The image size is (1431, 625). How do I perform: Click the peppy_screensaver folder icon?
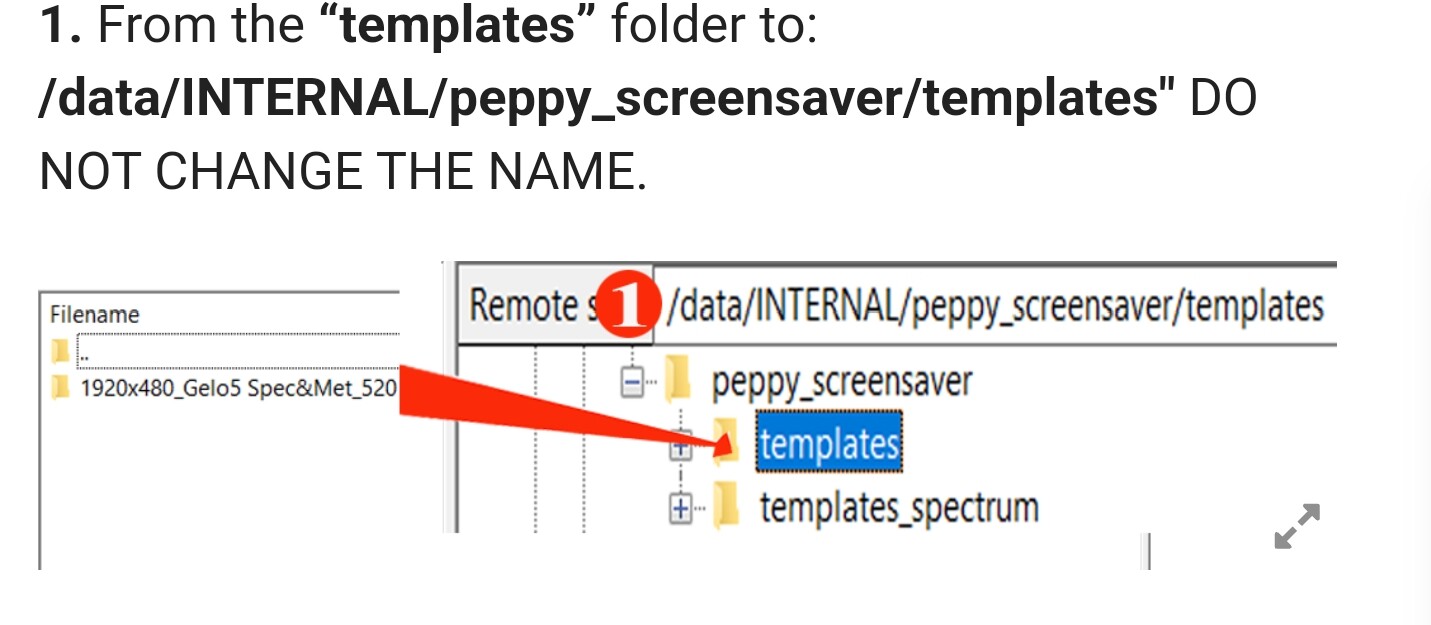[x=679, y=382]
